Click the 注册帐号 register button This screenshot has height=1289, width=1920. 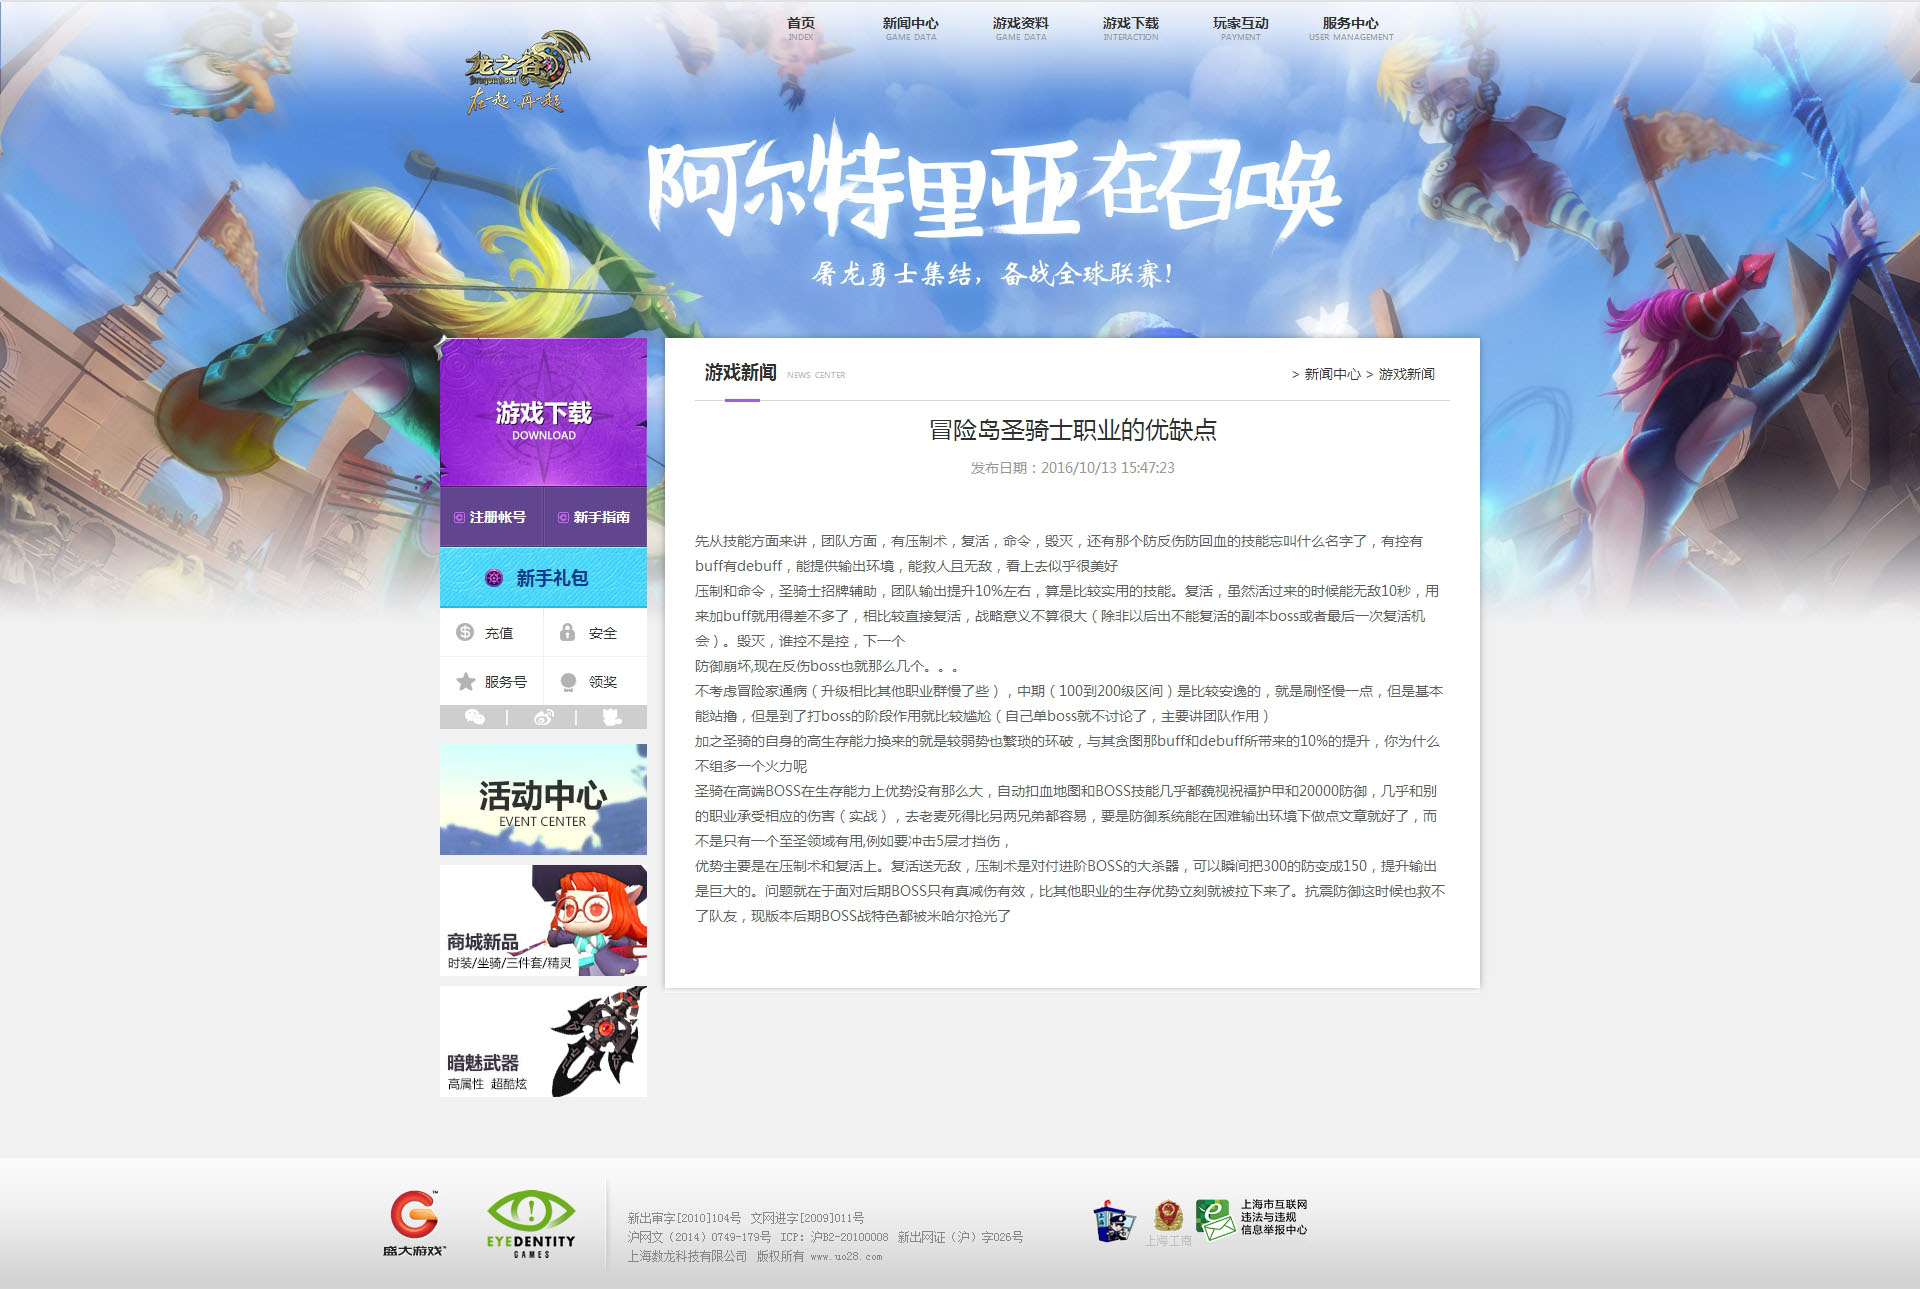491,517
